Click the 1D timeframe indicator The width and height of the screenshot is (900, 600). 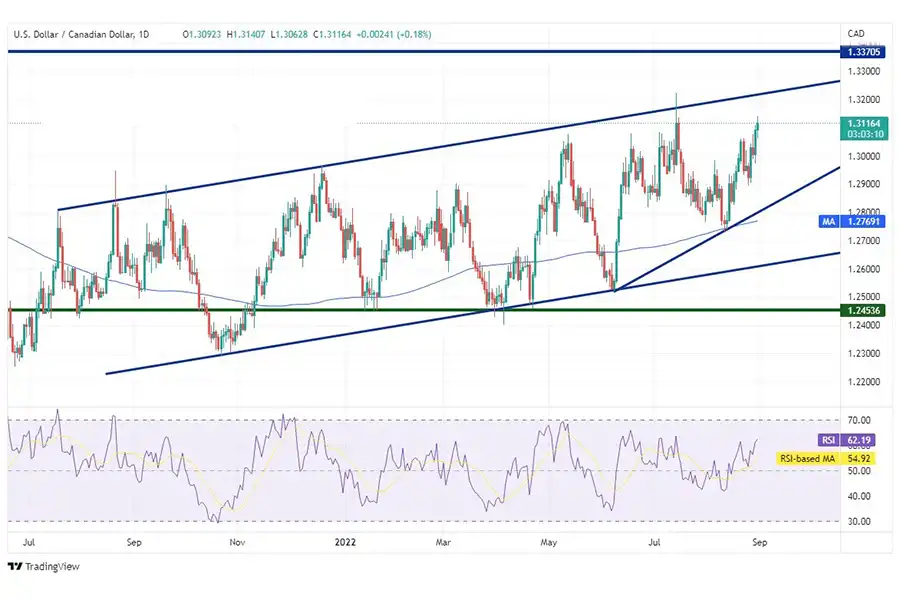pyautogui.click(x=143, y=34)
